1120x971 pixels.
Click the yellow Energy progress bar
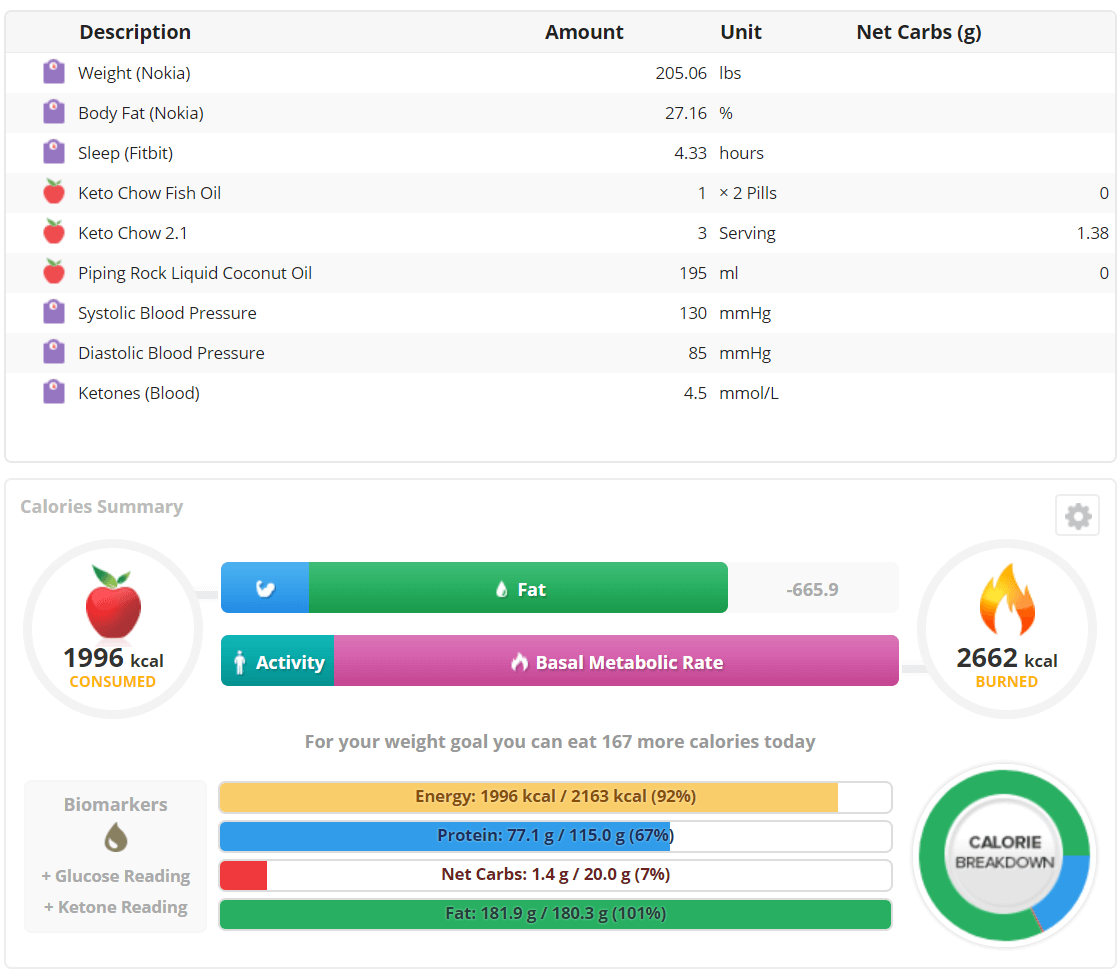point(556,797)
